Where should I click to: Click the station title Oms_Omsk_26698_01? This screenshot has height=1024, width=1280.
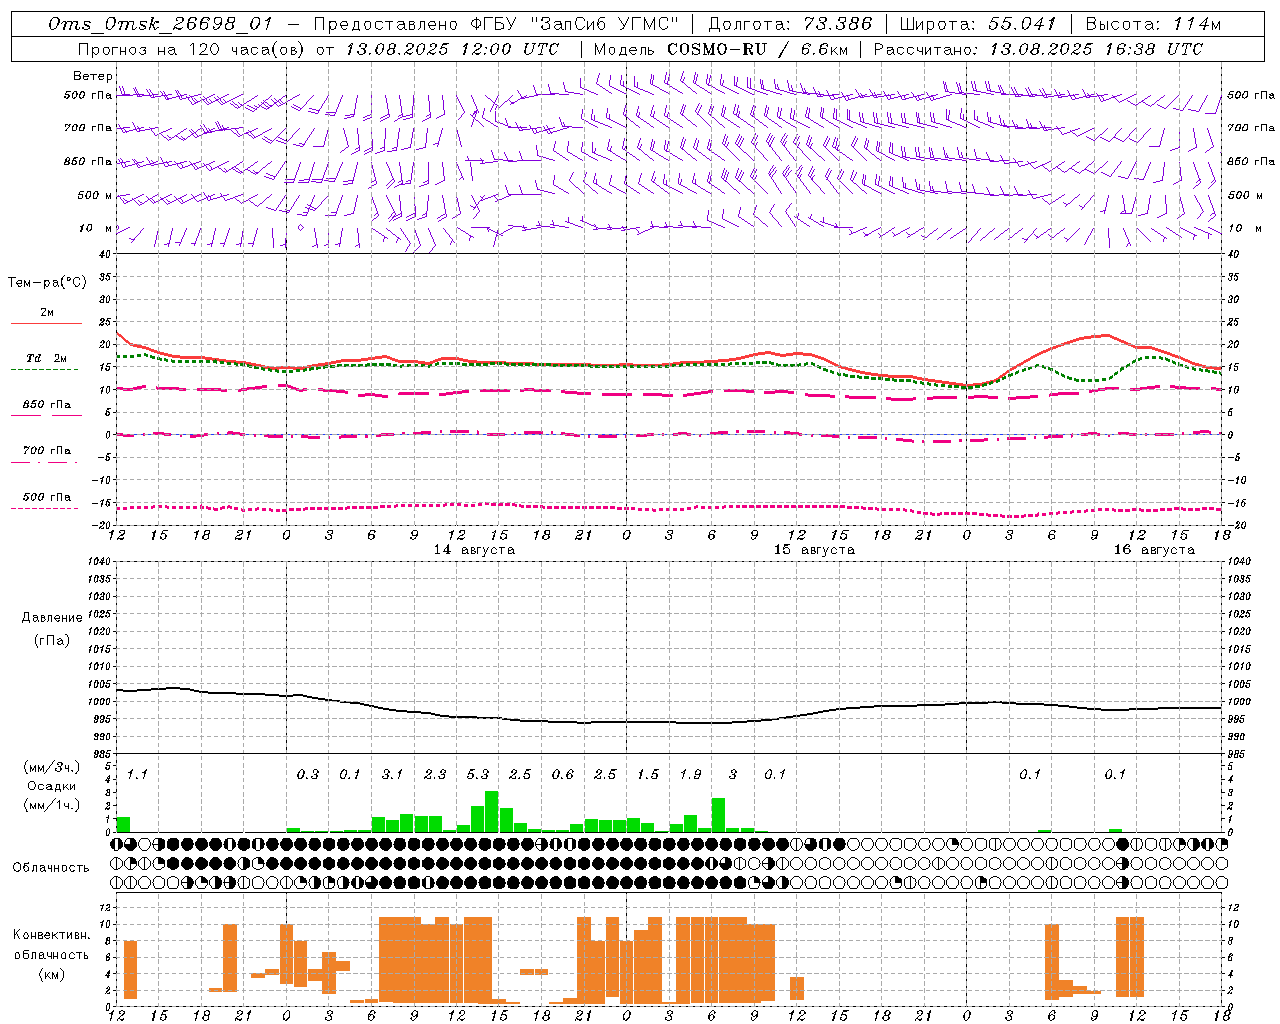160,24
